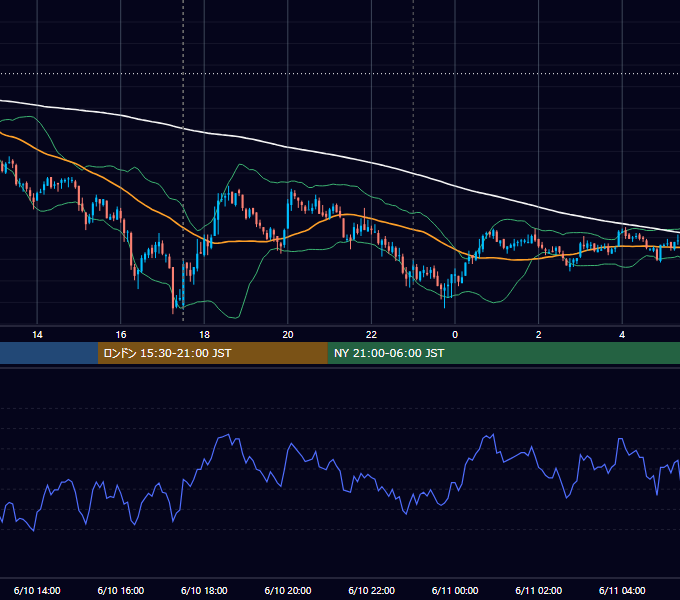The width and height of the screenshot is (680, 600).
Task: Click the 6/10 16:00 date label
Action: pyautogui.click(x=121, y=590)
